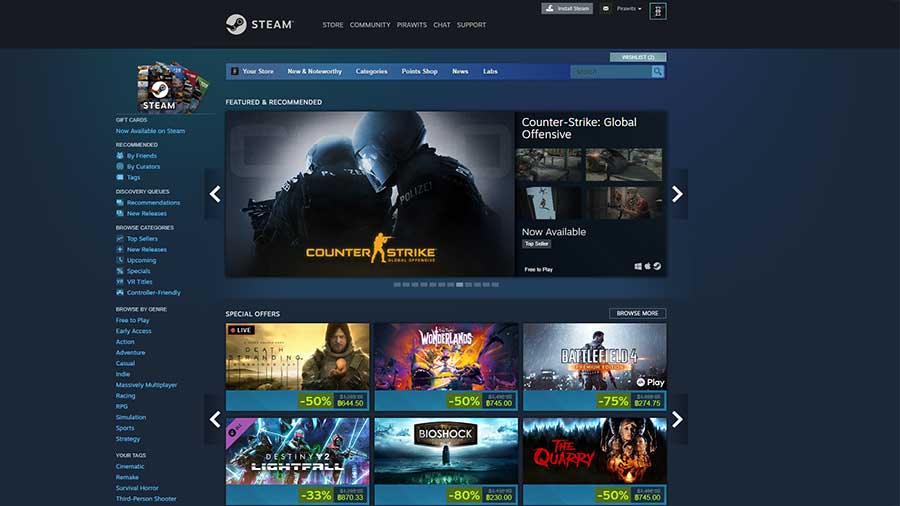Open the RPG genre link
The width and height of the screenshot is (900, 506).
click(122, 406)
